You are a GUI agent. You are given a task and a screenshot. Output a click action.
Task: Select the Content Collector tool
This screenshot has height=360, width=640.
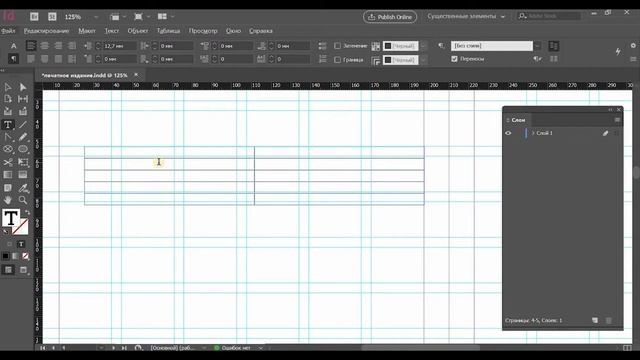pos(8,111)
